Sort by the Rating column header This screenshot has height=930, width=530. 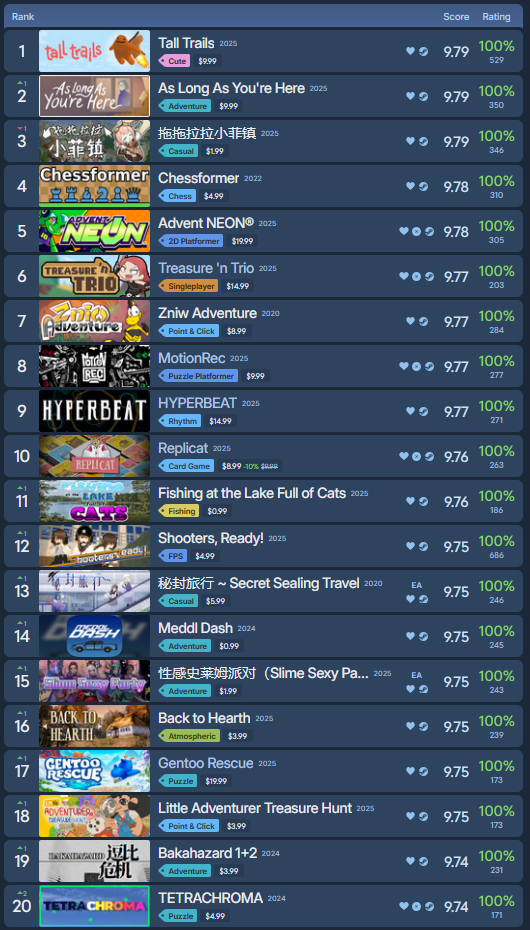496,17
